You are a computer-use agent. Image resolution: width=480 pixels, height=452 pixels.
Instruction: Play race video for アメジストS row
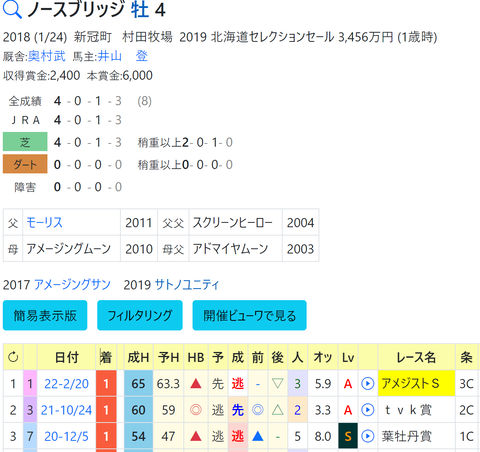367,384
